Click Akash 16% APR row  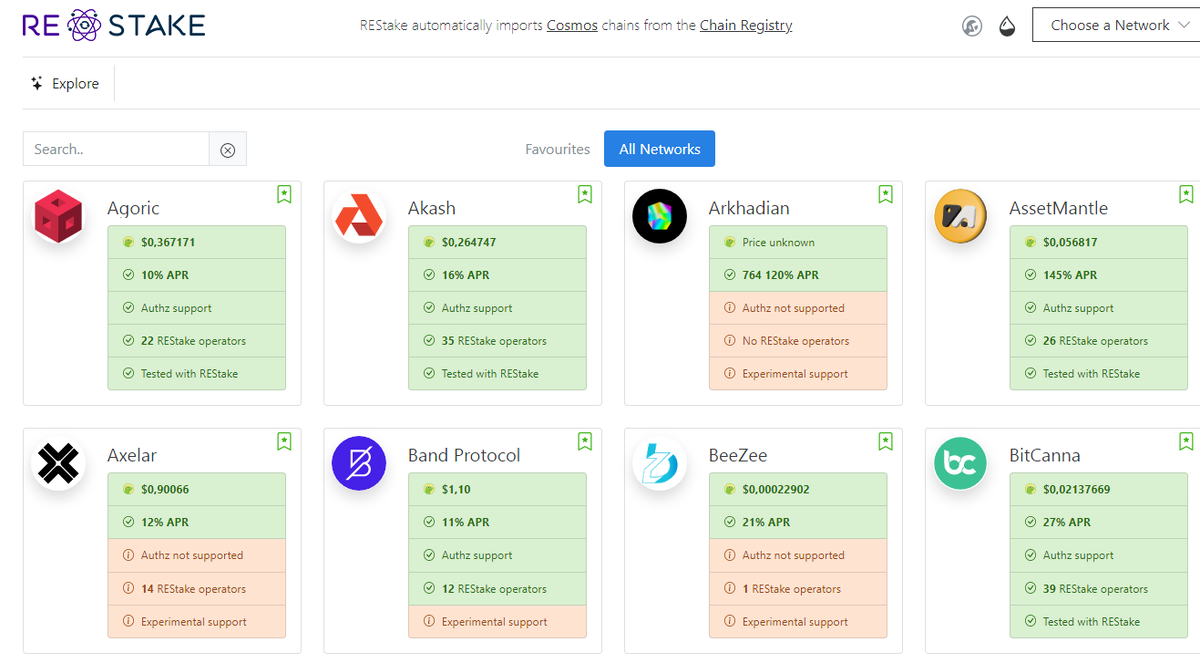[497, 275]
